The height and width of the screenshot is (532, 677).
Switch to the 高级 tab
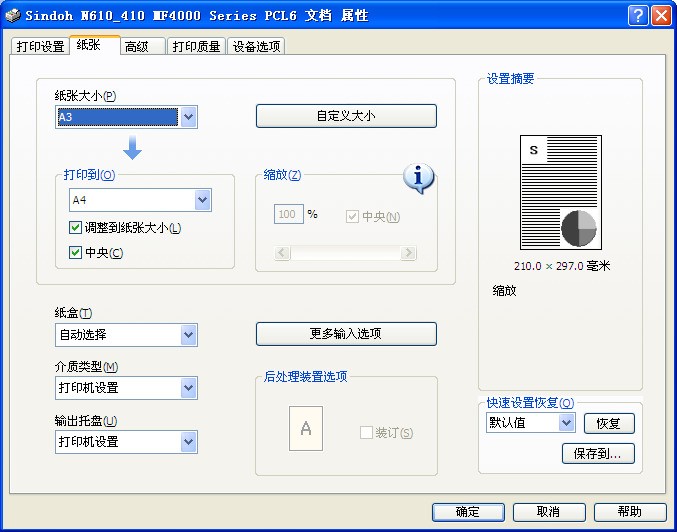click(143, 46)
